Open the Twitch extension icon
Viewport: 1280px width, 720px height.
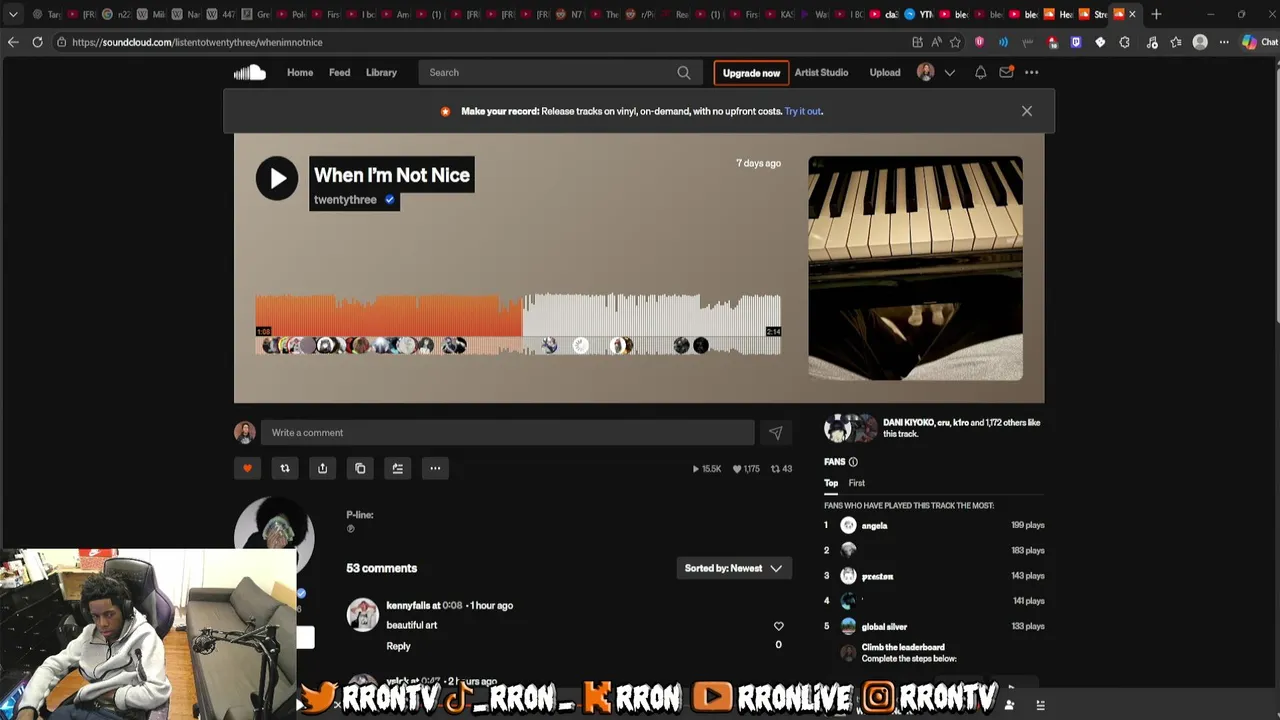(1076, 42)
